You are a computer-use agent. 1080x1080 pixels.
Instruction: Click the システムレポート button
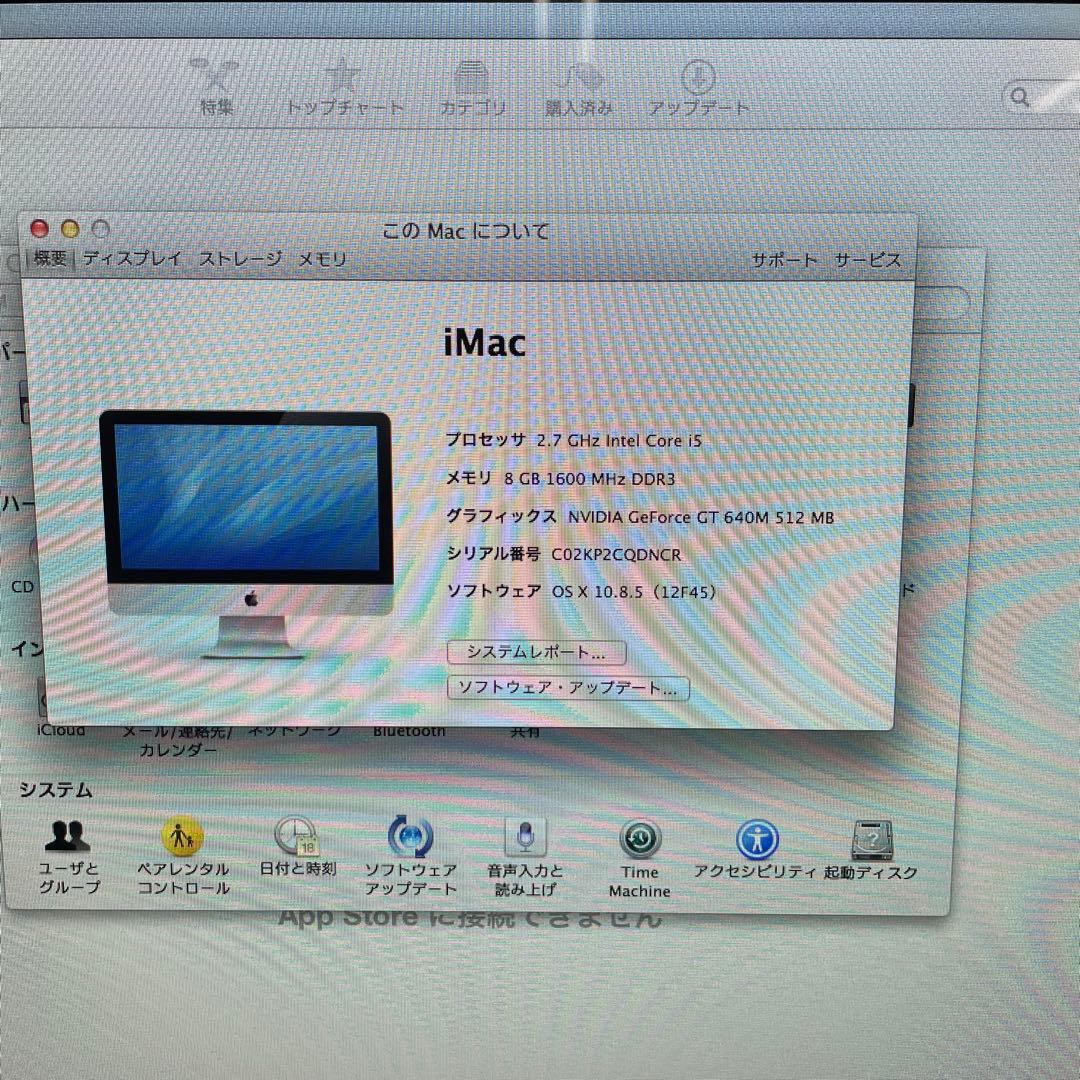pyautogui.click(x=537, y=652)
